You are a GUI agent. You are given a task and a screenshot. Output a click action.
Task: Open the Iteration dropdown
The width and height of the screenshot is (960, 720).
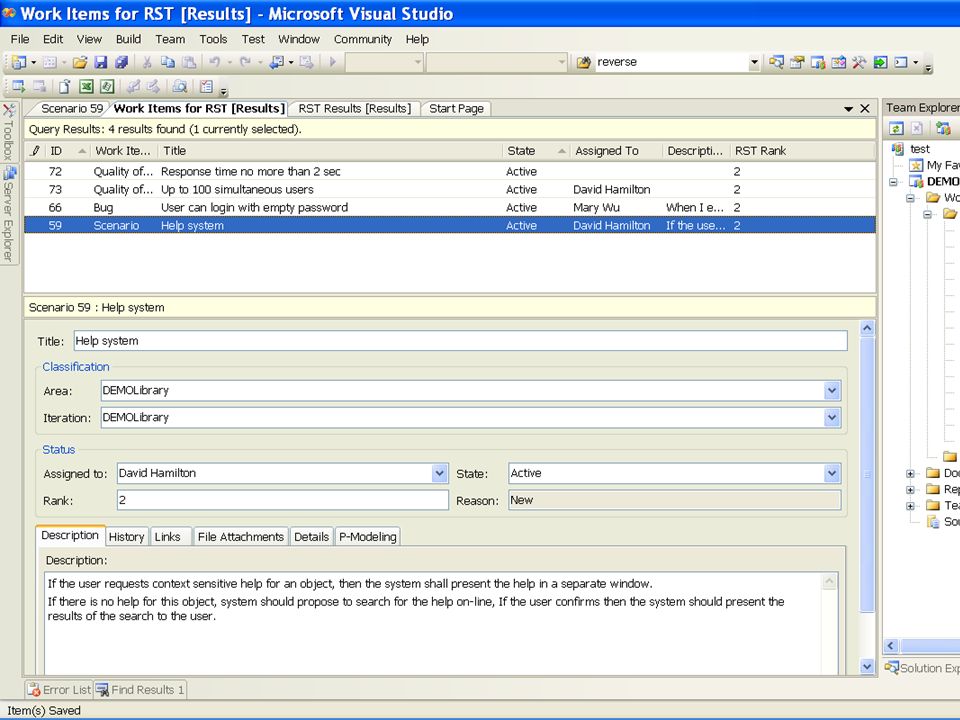coord(831,418)
